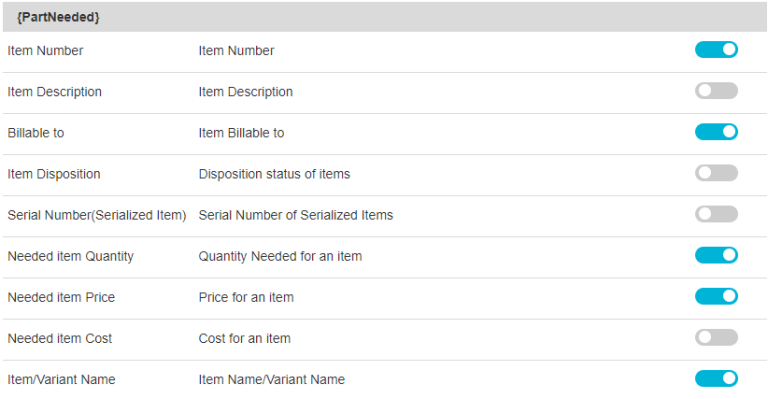Switch off the Needed item Price toggle
This screenshot has width=768, height=399.
716,296
